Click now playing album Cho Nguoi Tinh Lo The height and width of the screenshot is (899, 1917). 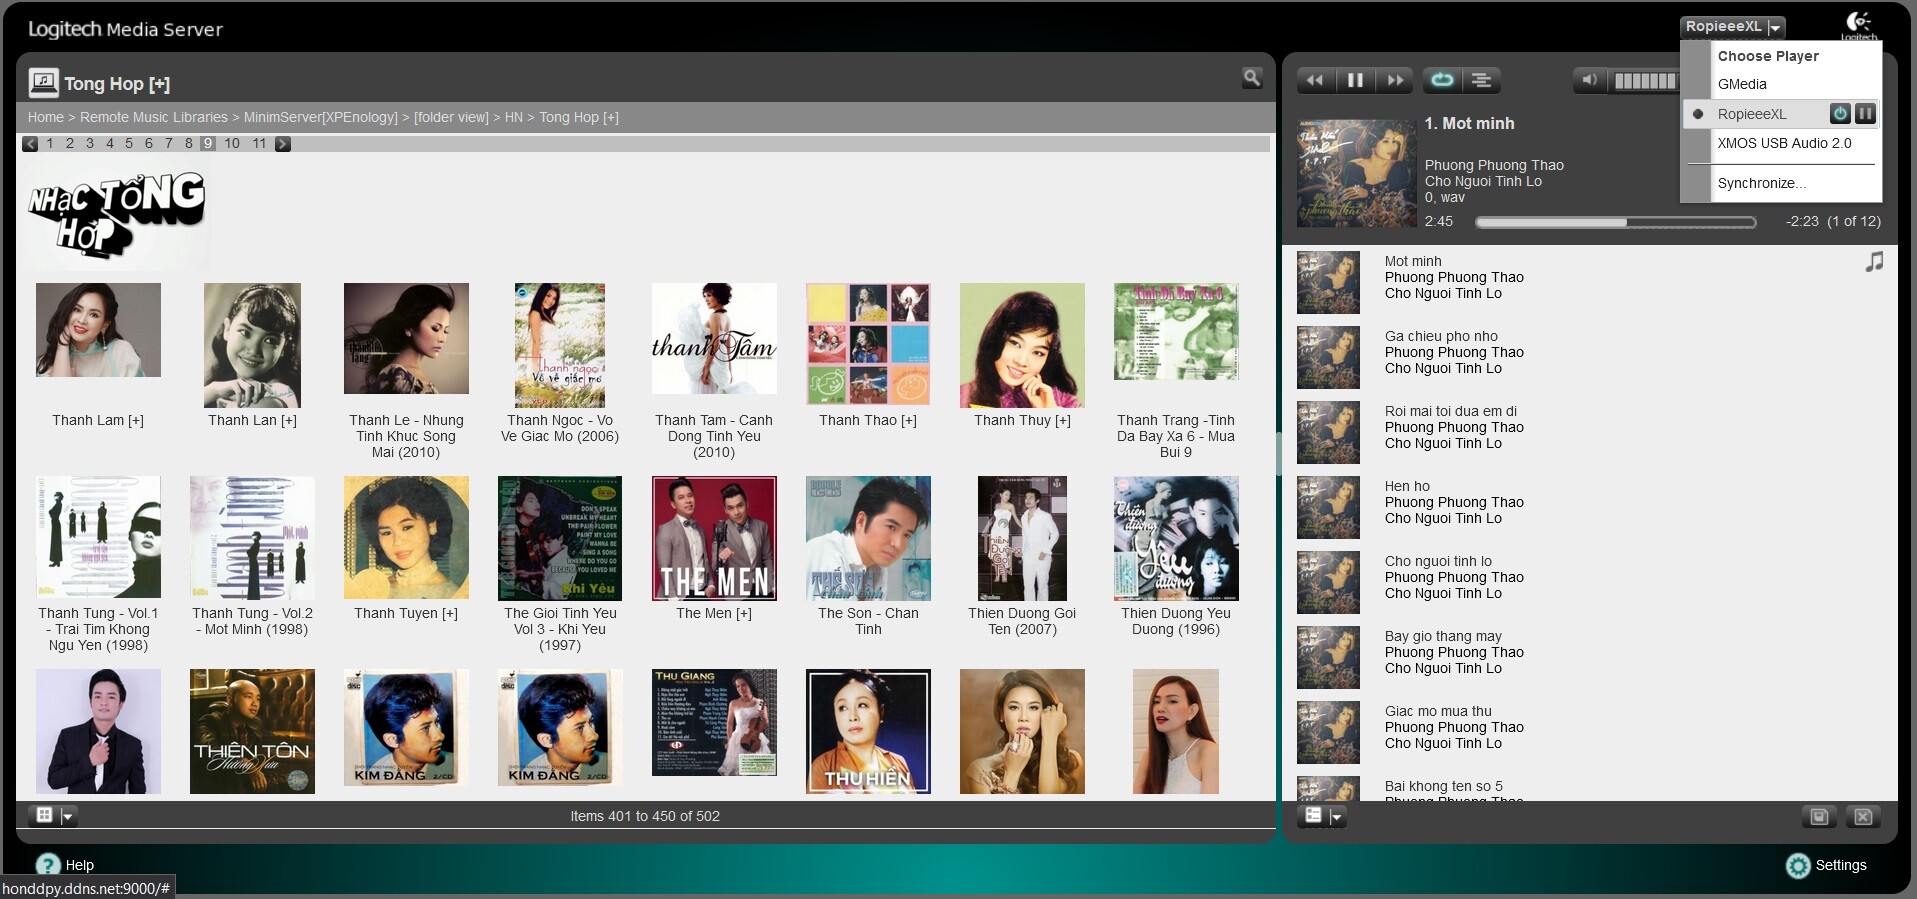[x=1483, y=182]
